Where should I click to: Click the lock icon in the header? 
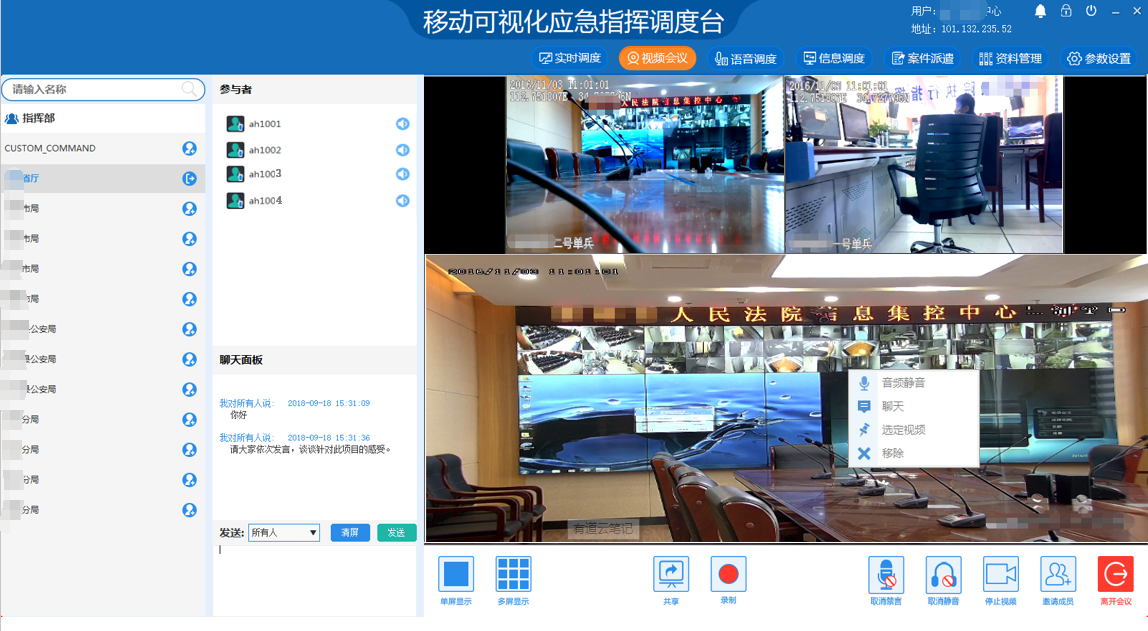click(1066, 11)
